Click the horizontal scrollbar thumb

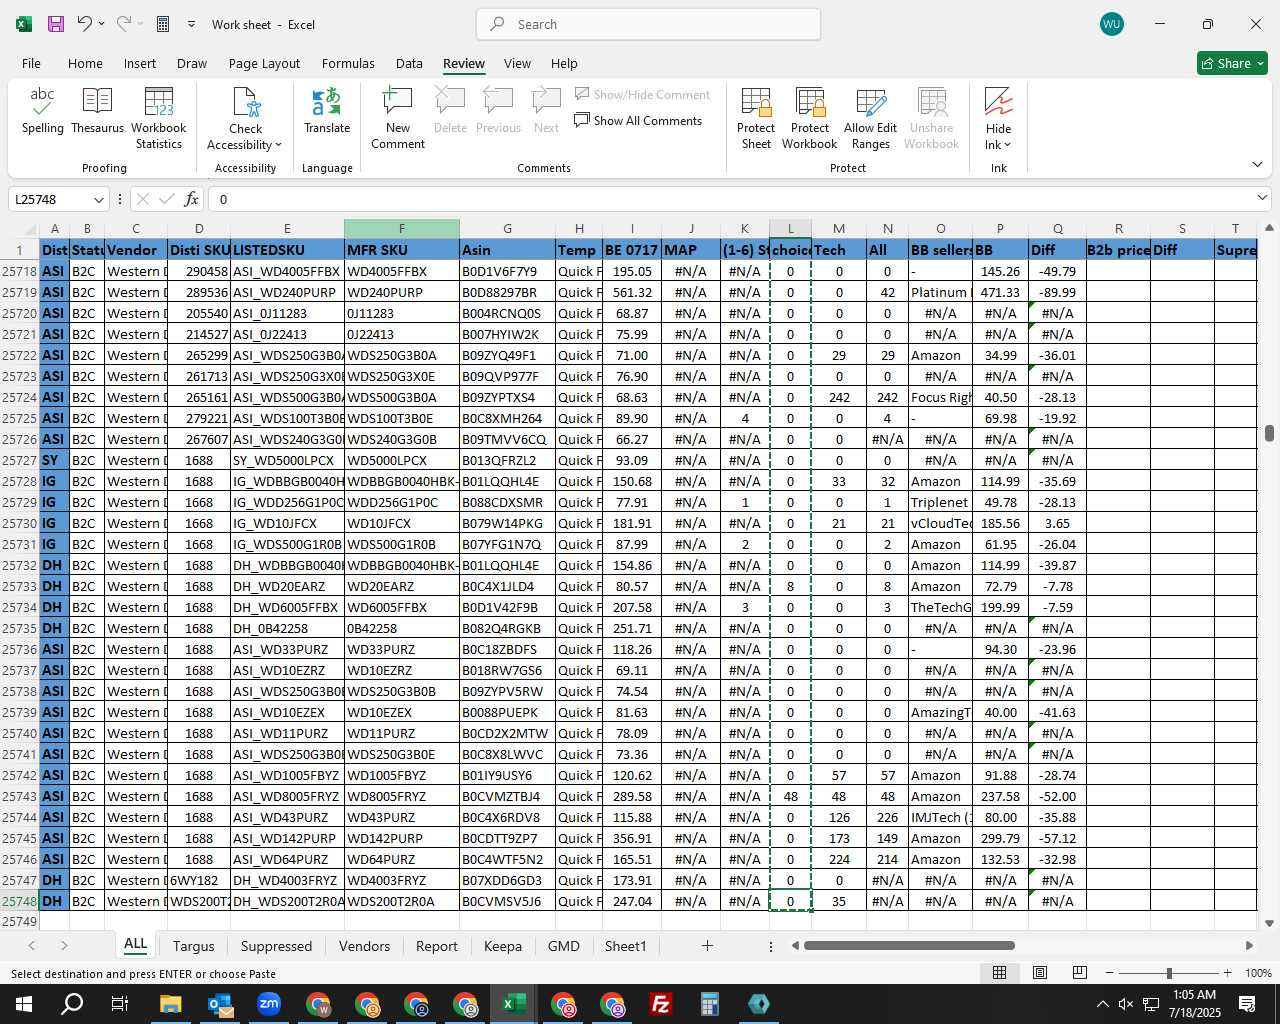tap(909, 946)
